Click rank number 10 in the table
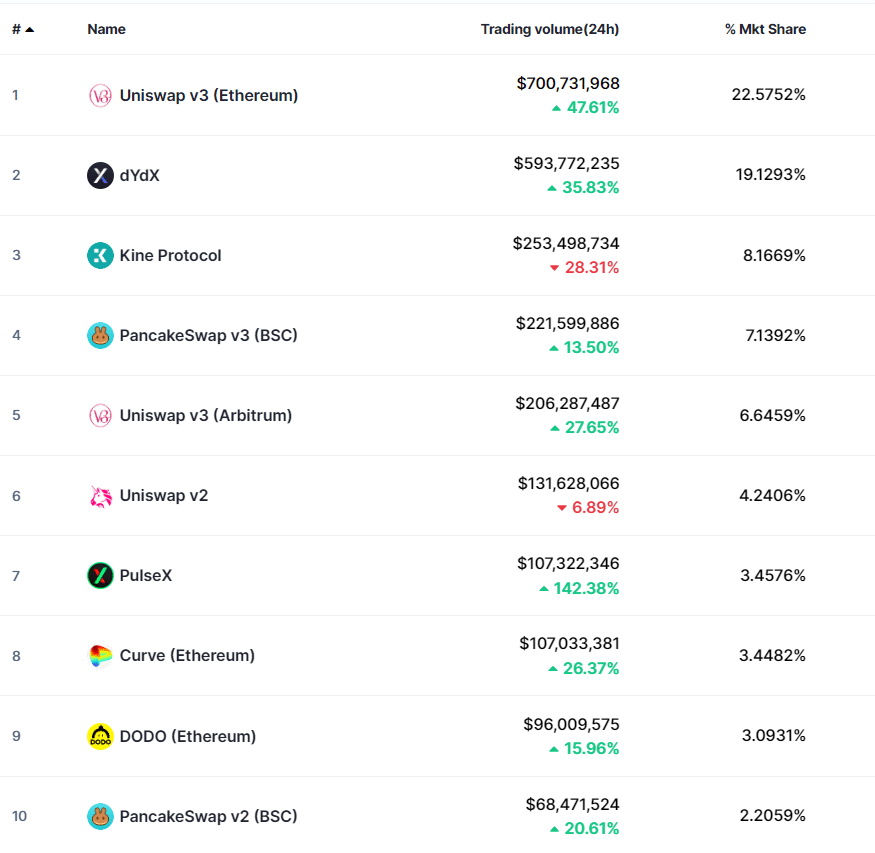This screenshot has width=875, height=853. pyautogui.click(x=20, y=817)
